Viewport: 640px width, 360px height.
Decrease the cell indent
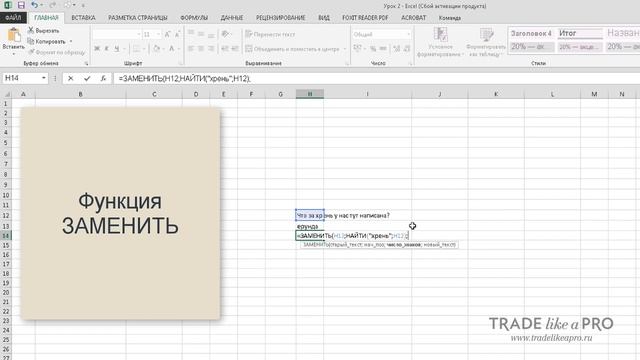coord(225,49)
